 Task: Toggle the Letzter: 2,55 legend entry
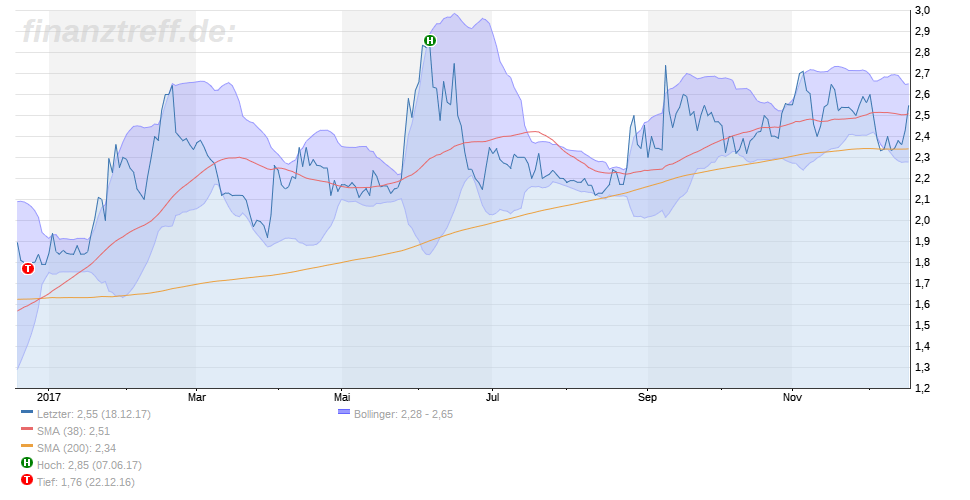pos(93,413)
